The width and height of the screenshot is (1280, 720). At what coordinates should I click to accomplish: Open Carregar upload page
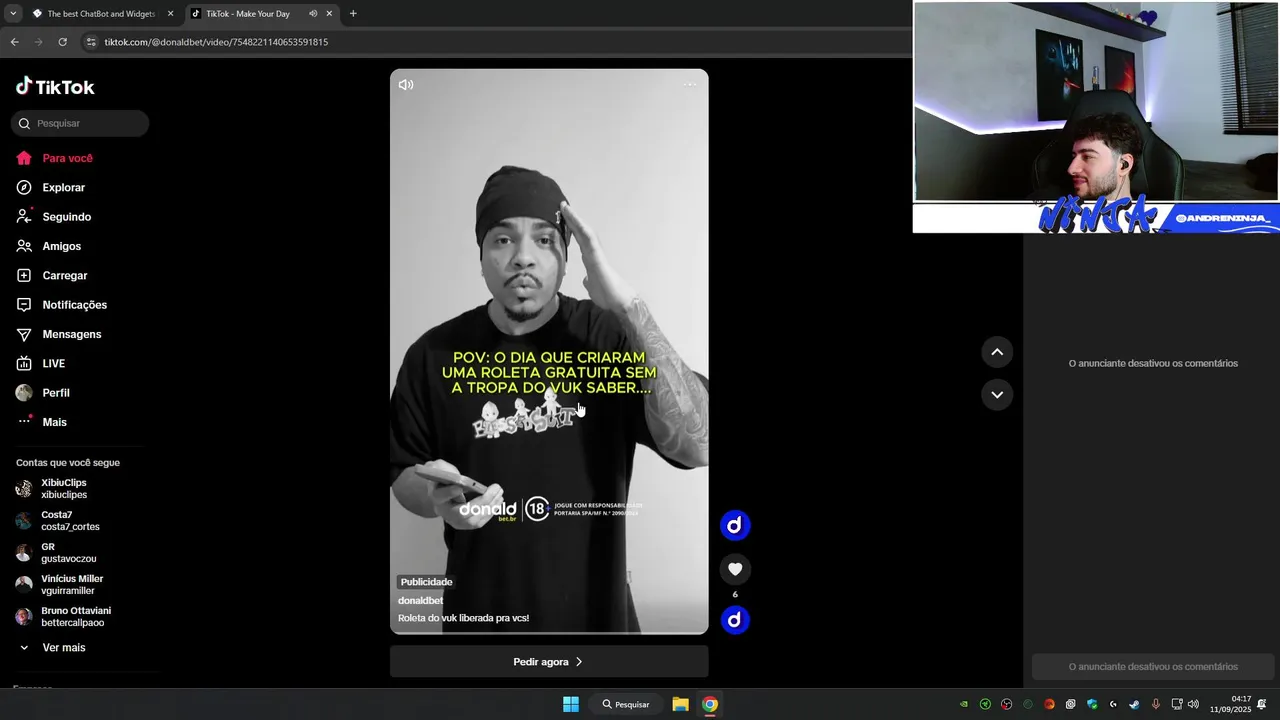(52, 275)
